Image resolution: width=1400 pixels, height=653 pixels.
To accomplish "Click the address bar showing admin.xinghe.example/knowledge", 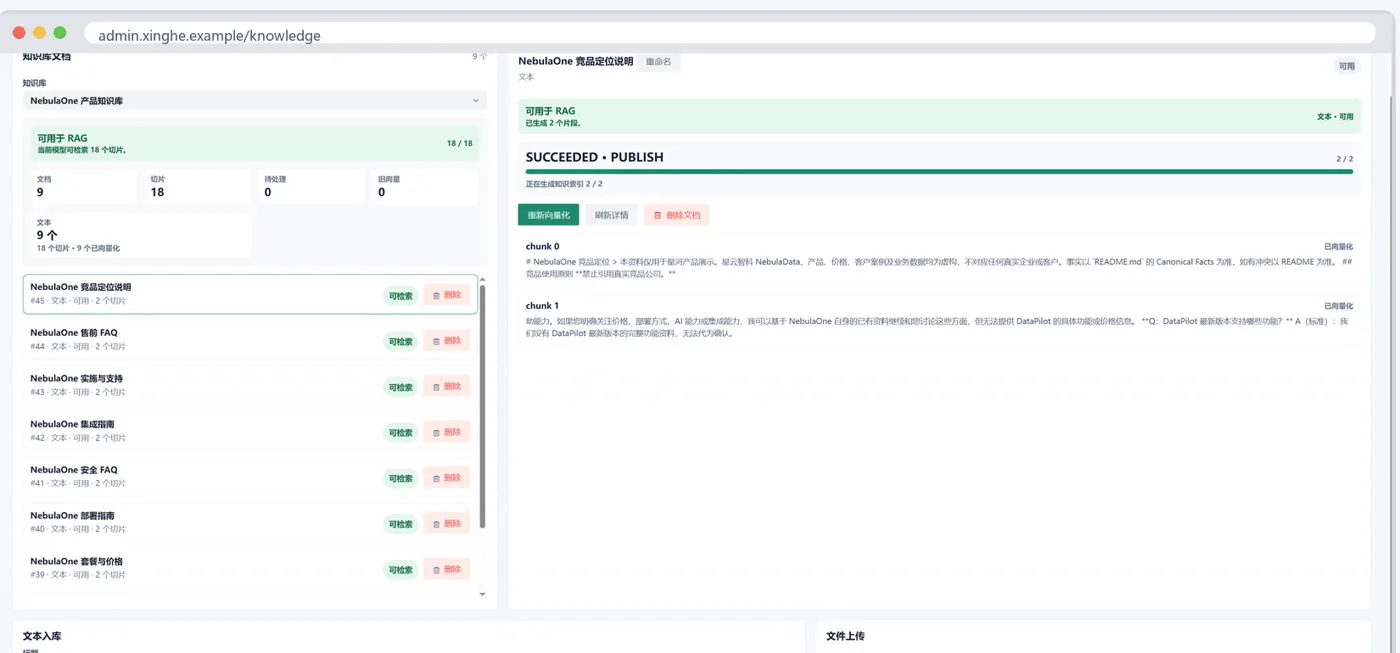I will click(730, 35).
